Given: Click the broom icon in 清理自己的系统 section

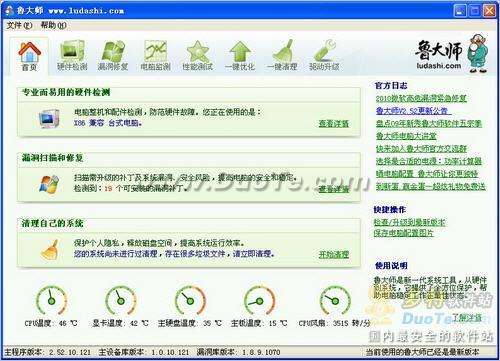Looking at the screenshot, I should pyautogui.click(x=50, y=249).
